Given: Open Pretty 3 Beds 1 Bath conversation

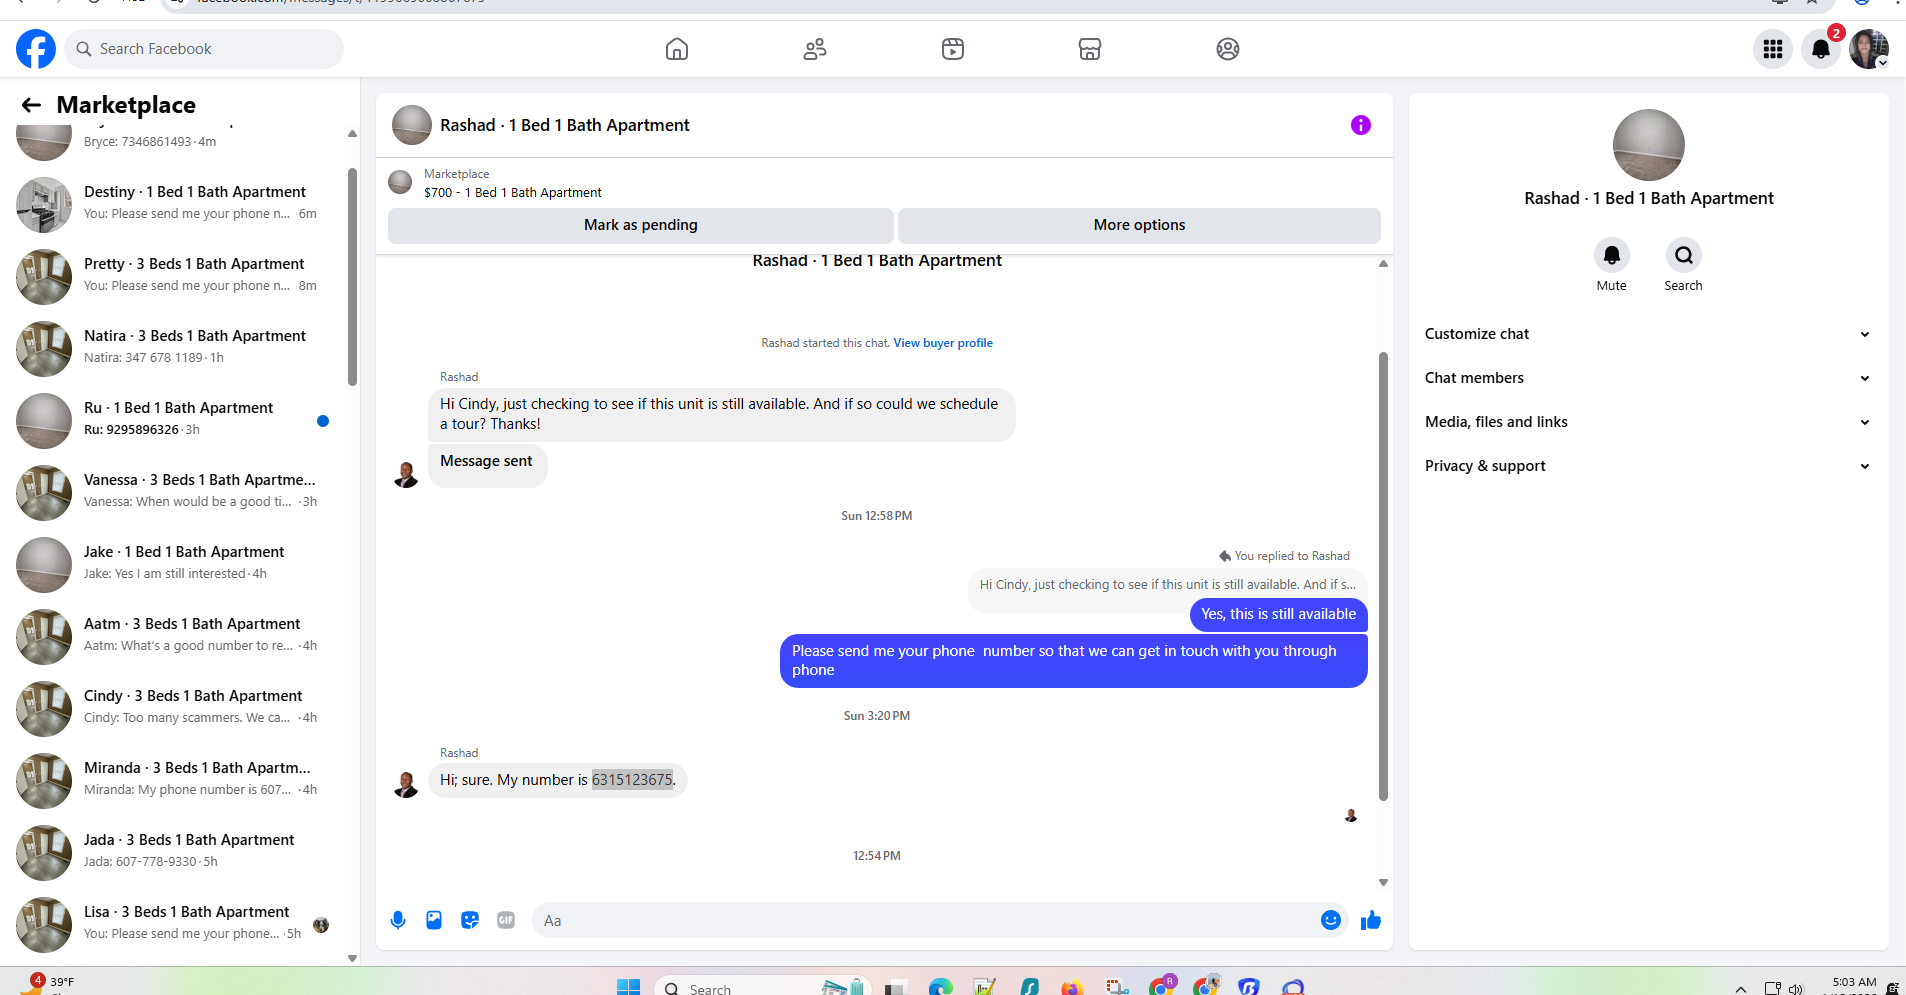Looking at the screenshot, I should point(175,277).
